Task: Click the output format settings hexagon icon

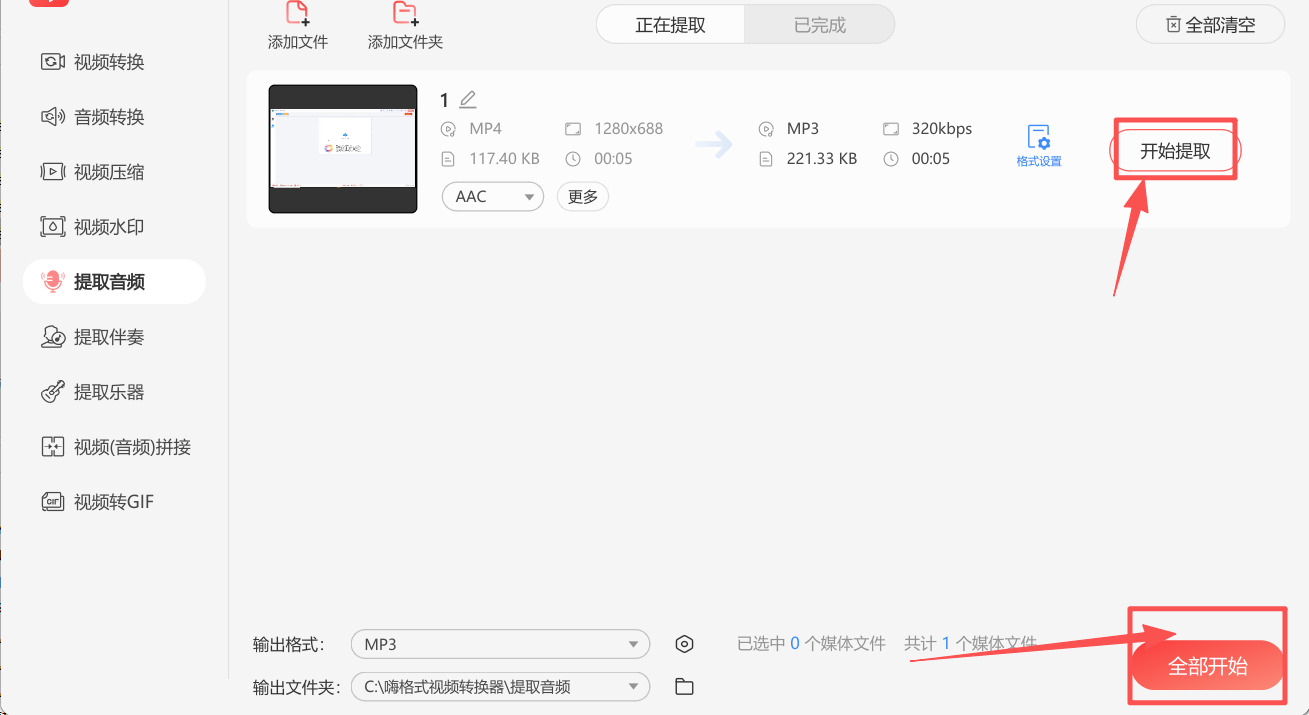Action: coord(684,644)
